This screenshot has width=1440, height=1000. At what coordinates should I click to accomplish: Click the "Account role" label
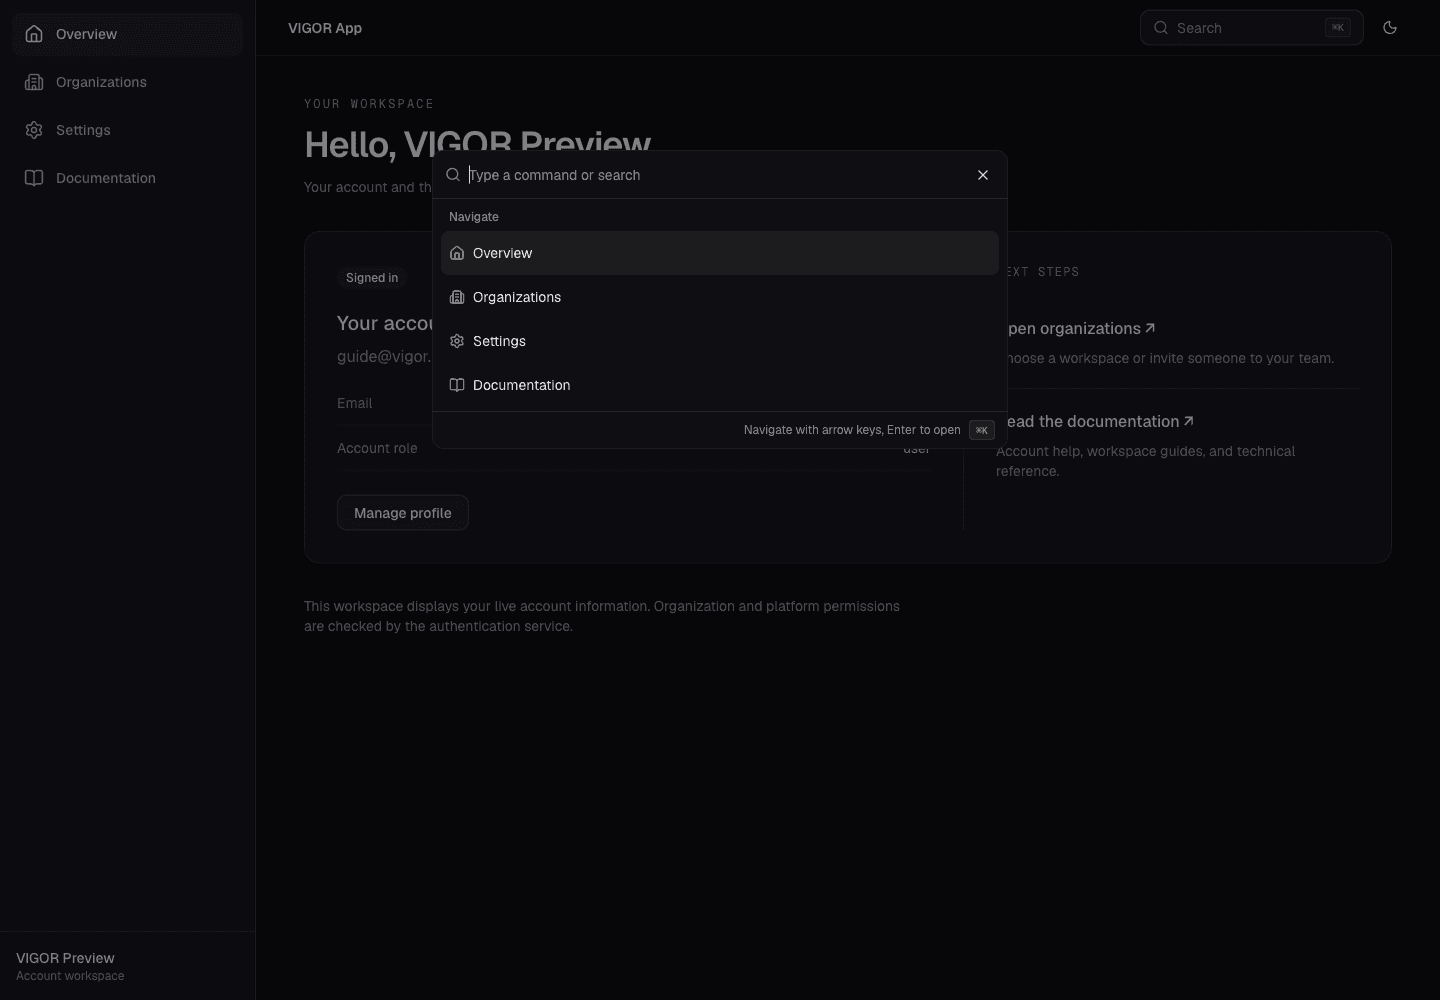pyautogui.click(x=377, y=448)
